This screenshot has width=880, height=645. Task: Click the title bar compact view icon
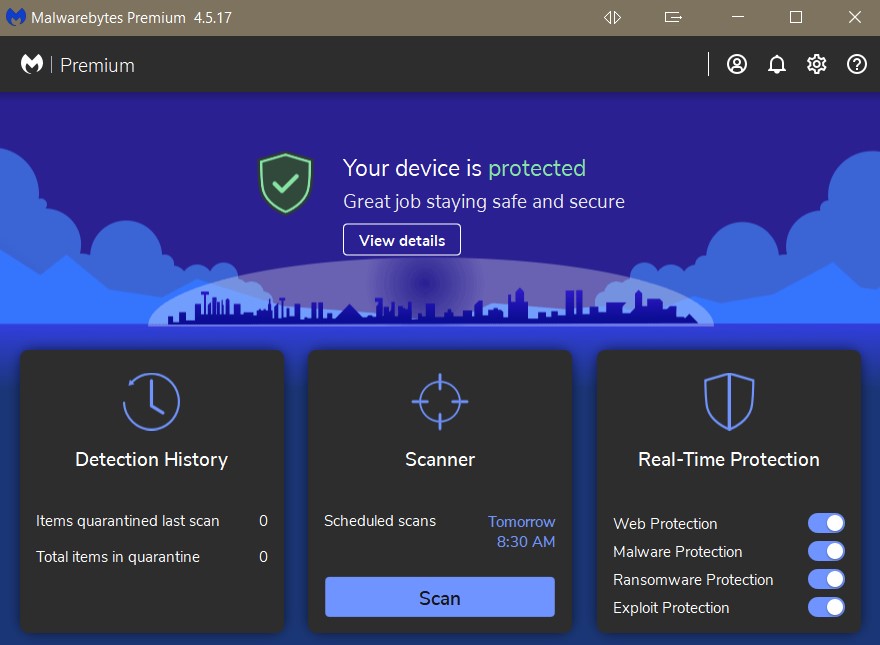click(673, 18)
